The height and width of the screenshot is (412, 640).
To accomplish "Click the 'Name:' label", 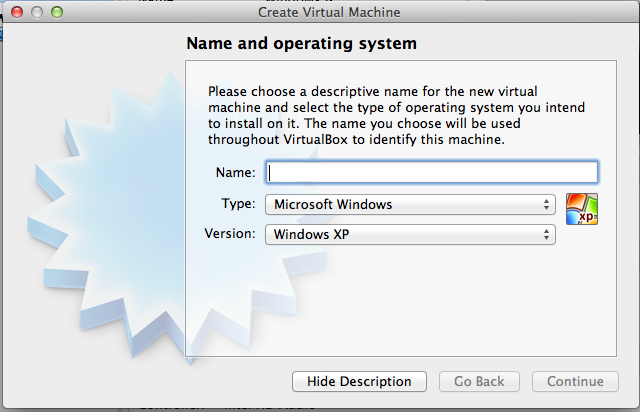I will 236,172.
